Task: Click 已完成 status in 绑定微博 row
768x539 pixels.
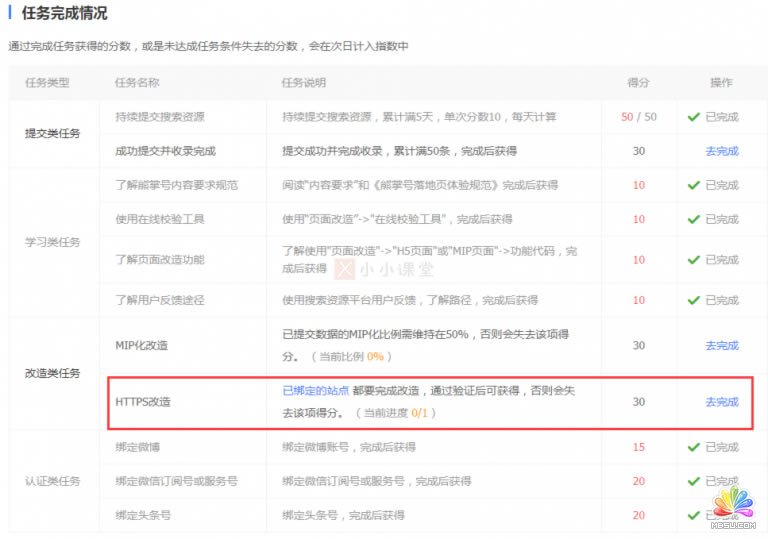Action: pos(721,447)
